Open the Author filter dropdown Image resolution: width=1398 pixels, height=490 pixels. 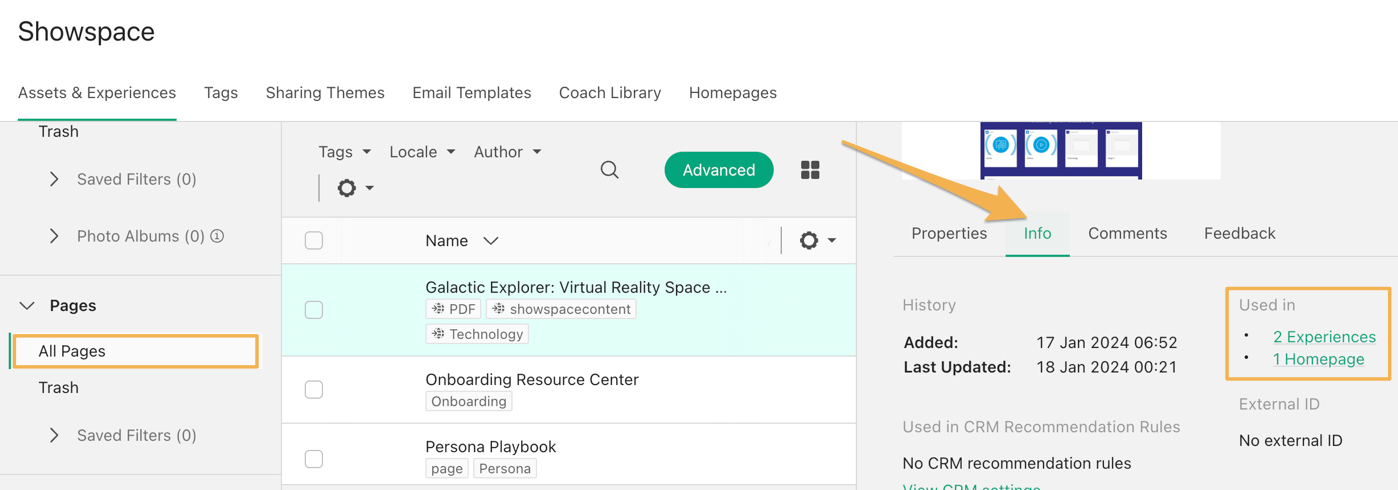[507, 152]
